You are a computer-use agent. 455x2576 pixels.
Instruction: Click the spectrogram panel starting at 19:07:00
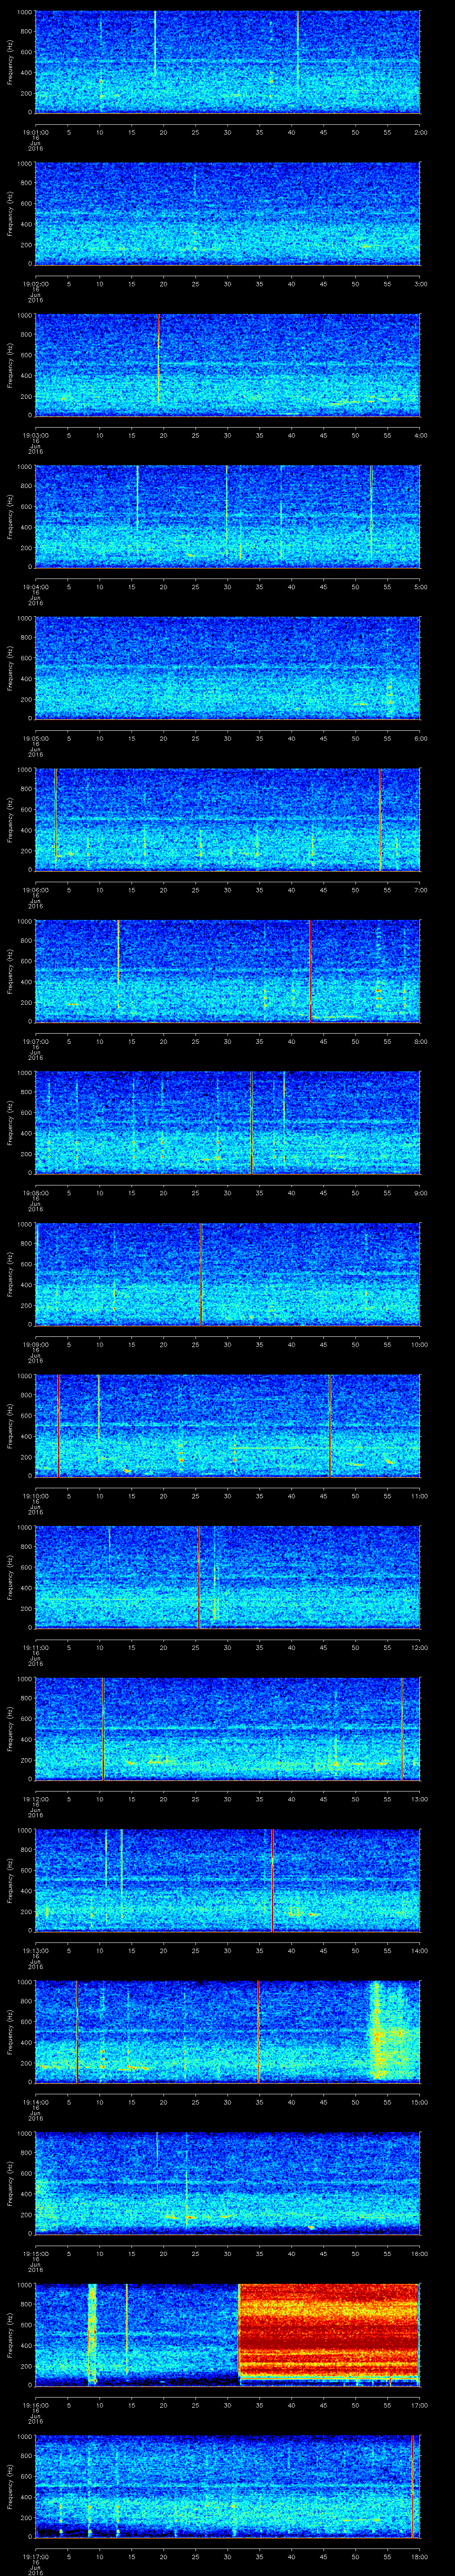point(227,971)
